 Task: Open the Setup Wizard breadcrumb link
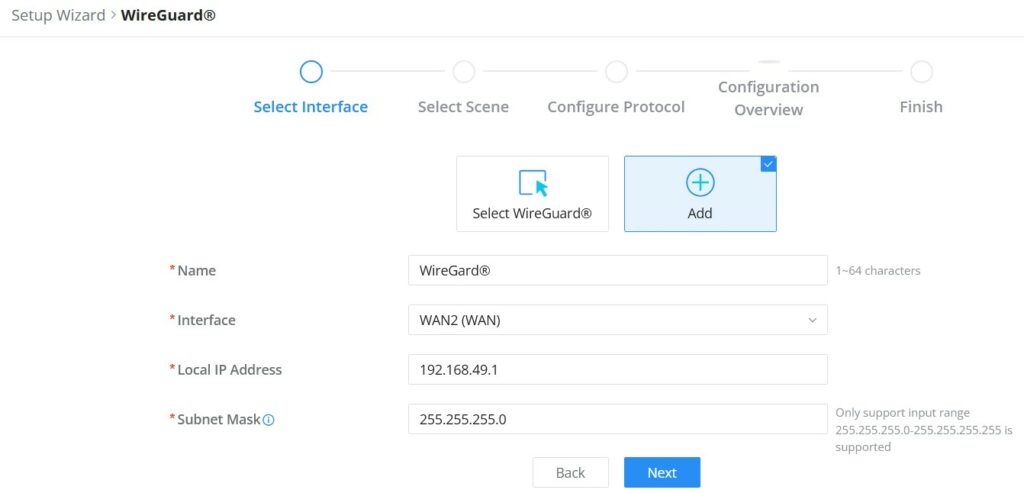(58, 15)
